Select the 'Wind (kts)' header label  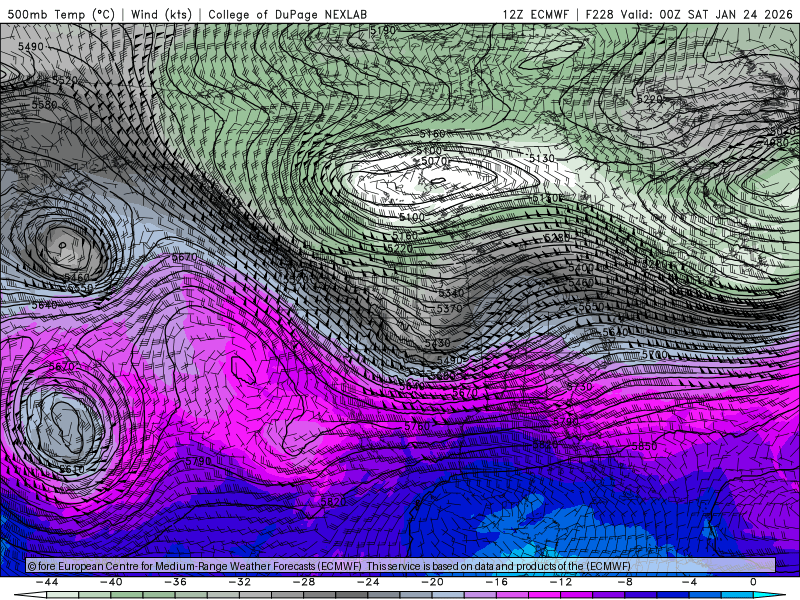pos(161,14)
